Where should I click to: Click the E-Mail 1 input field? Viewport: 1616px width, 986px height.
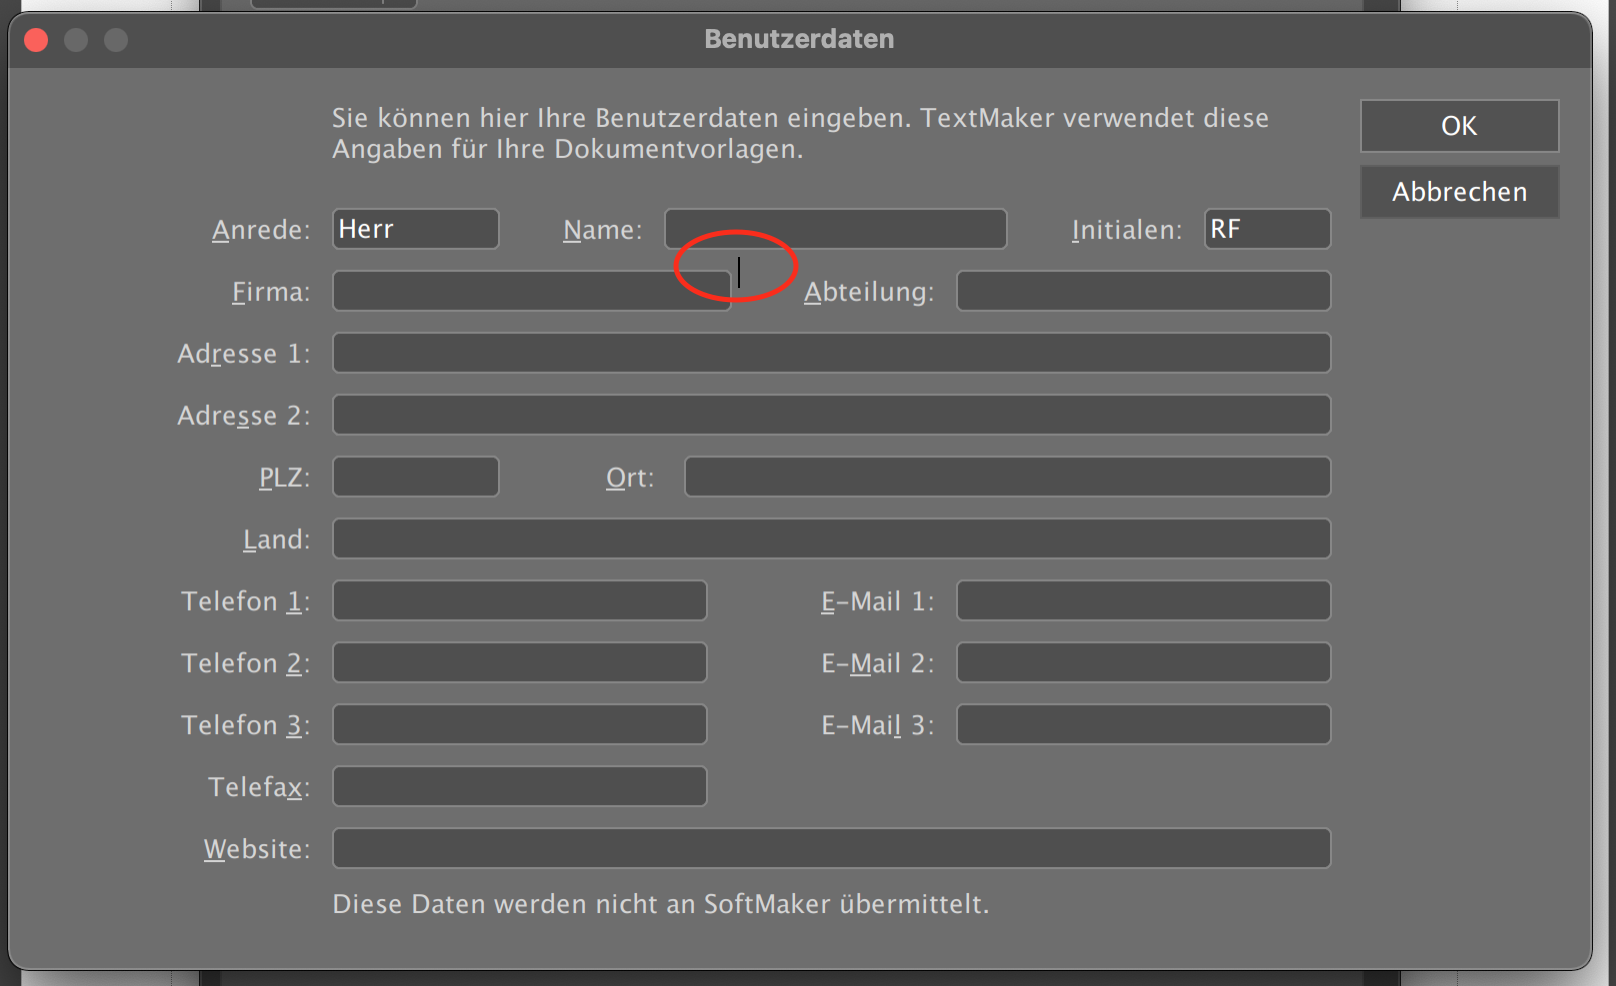coord(1144,601)
